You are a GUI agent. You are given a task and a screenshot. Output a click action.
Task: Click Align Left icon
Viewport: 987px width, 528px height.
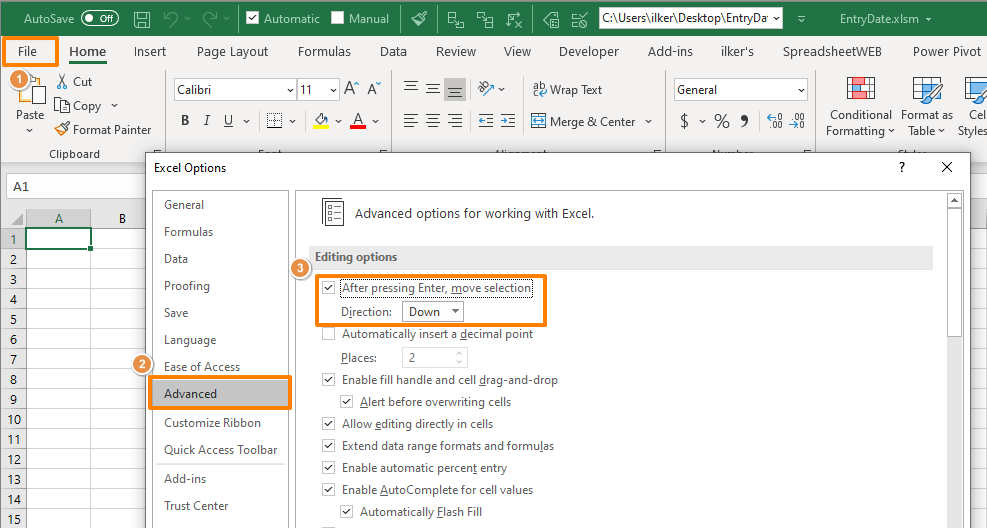411,120
